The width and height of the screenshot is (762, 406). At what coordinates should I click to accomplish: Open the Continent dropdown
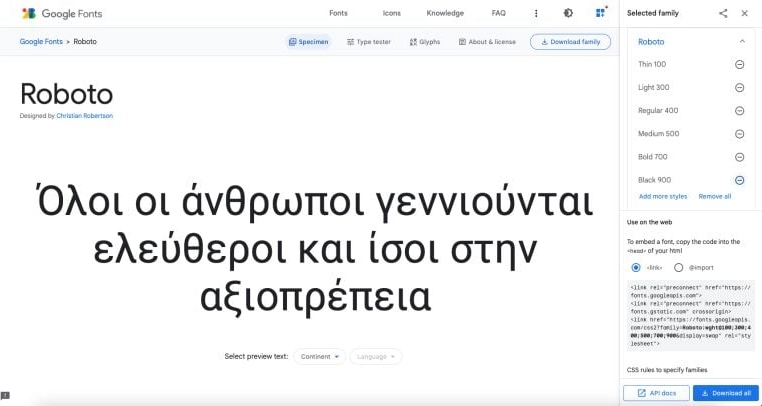pyautogui.click(x=319, y=356)
